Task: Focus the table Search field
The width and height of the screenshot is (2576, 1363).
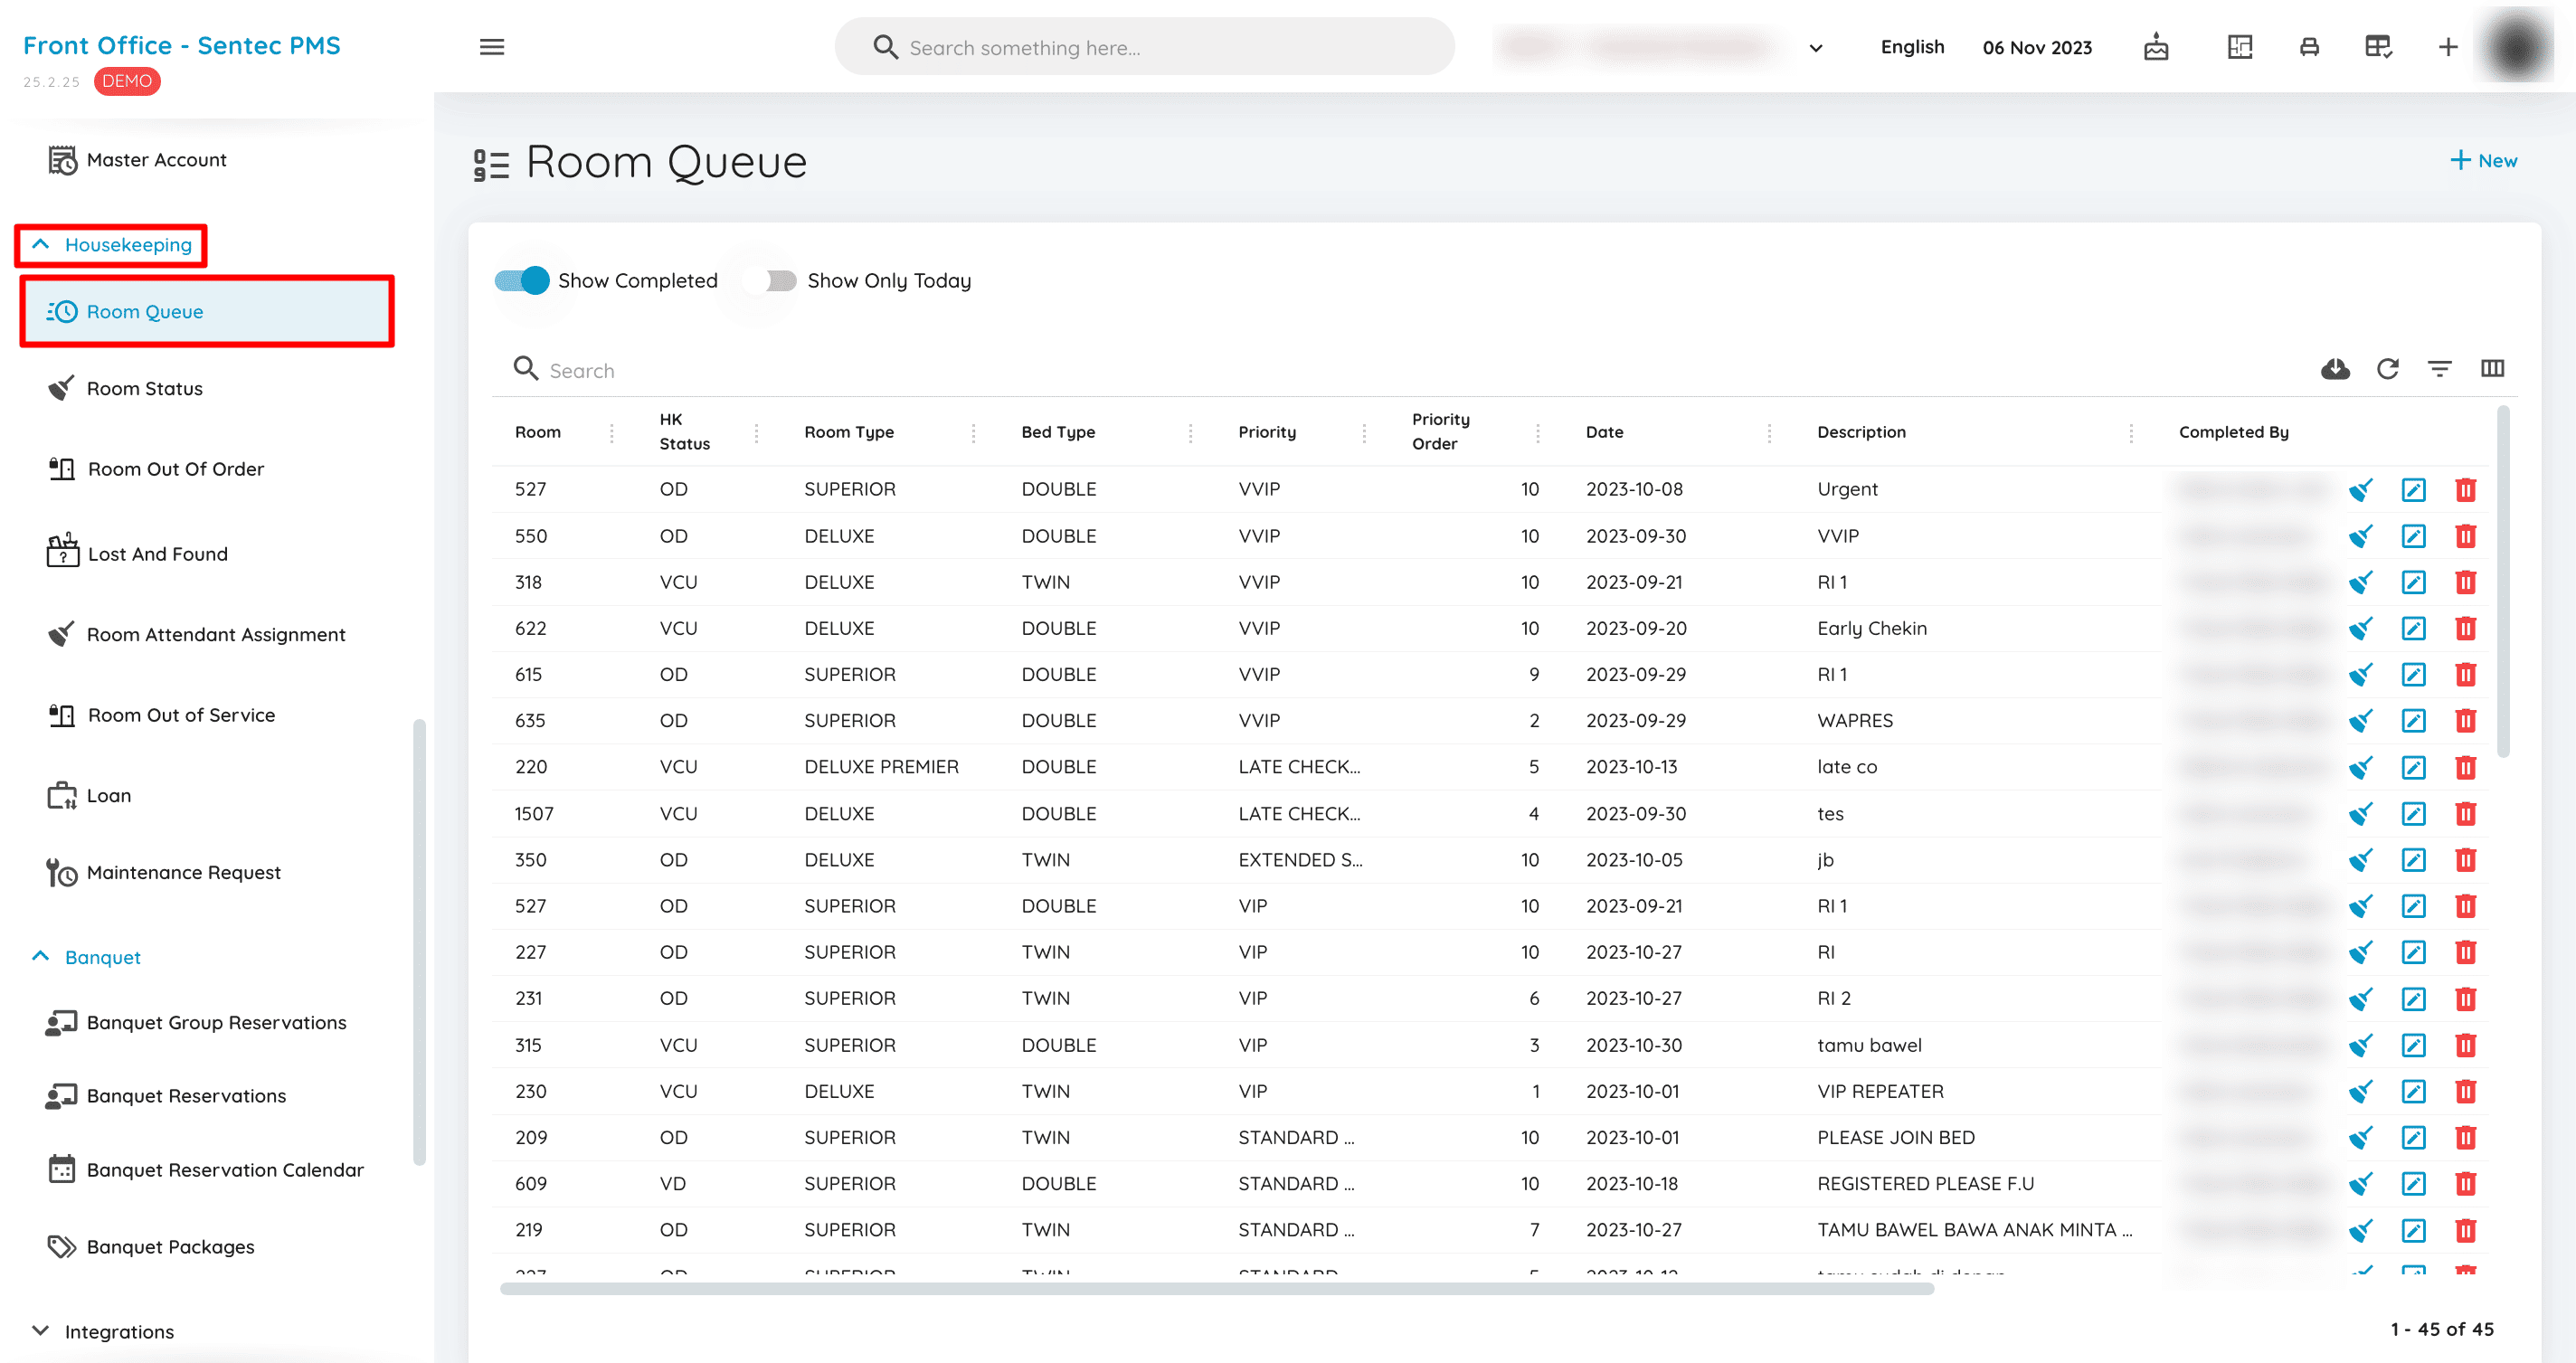Action: tap(1400, 370)
